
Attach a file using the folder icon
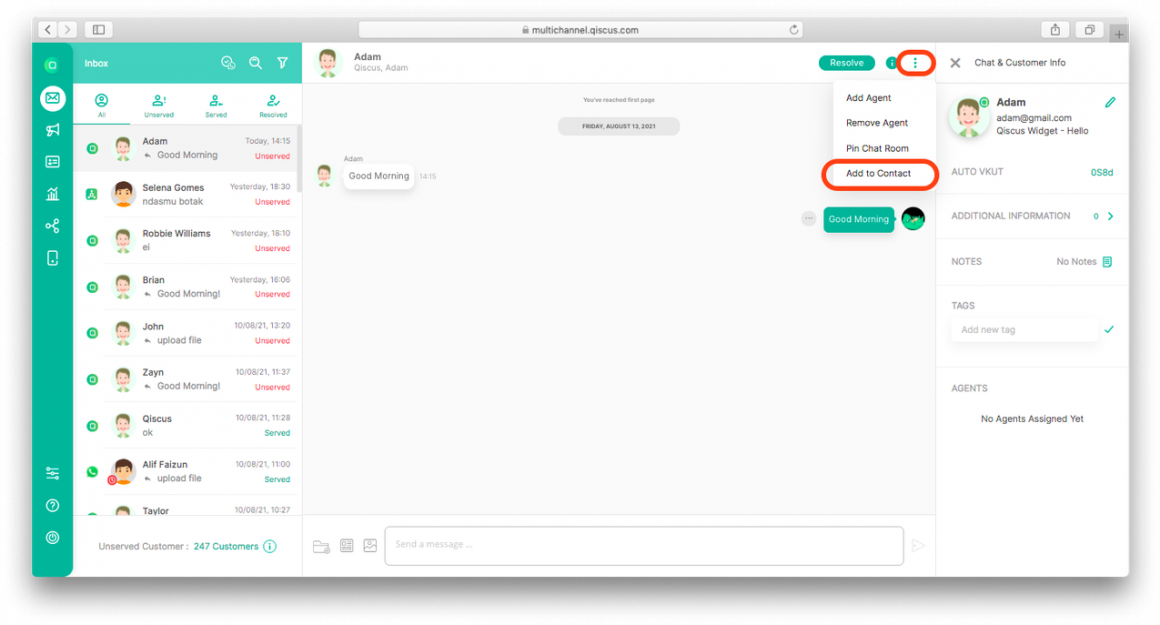tap(320, 545)
